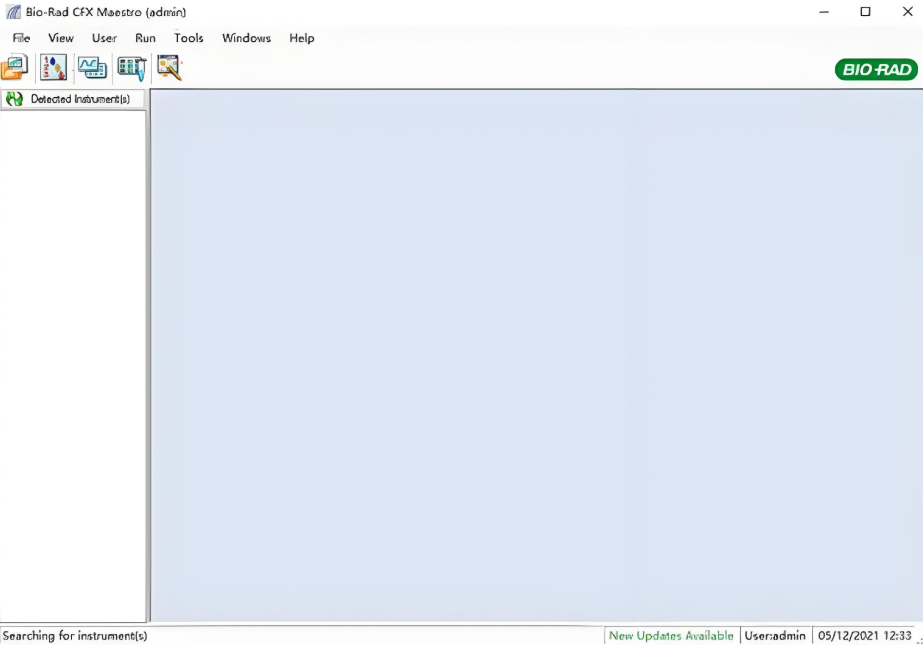The width and height of the screenshot is (923, 645).
Task: Launch the Master Mix Calculator toolbar icon
Action: pos(54,68)
